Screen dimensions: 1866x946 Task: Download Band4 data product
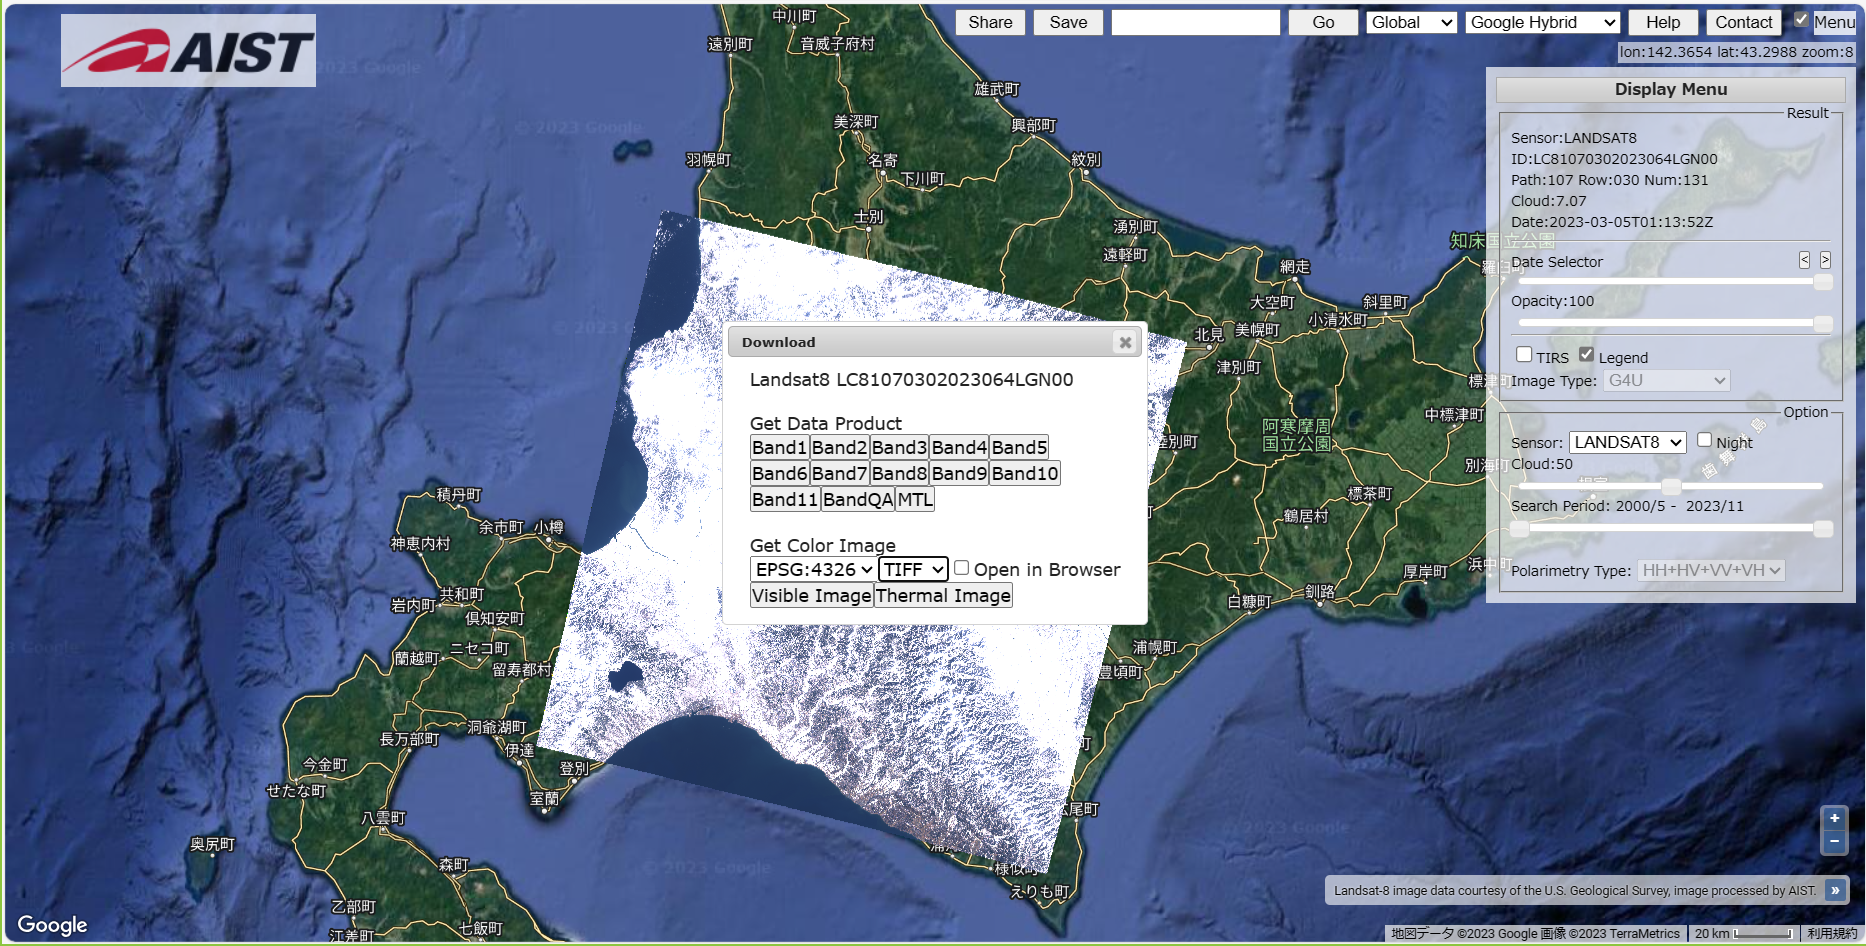[960, 447]
